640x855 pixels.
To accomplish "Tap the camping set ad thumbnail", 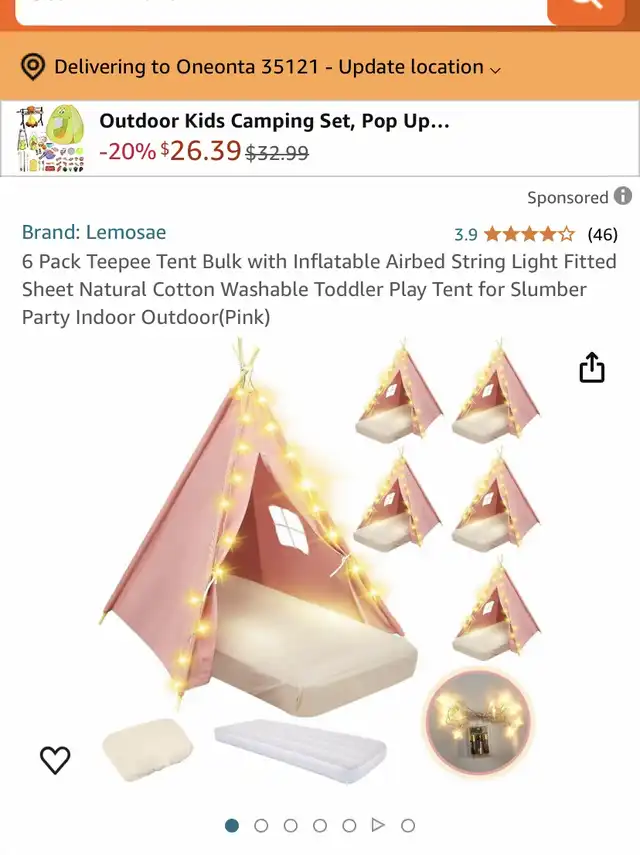I will point(51,139).
